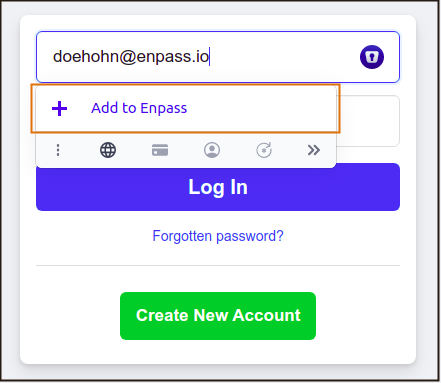The image size is (441, 383).
Task: Click the purple plus icon
Action: point(60,108)
